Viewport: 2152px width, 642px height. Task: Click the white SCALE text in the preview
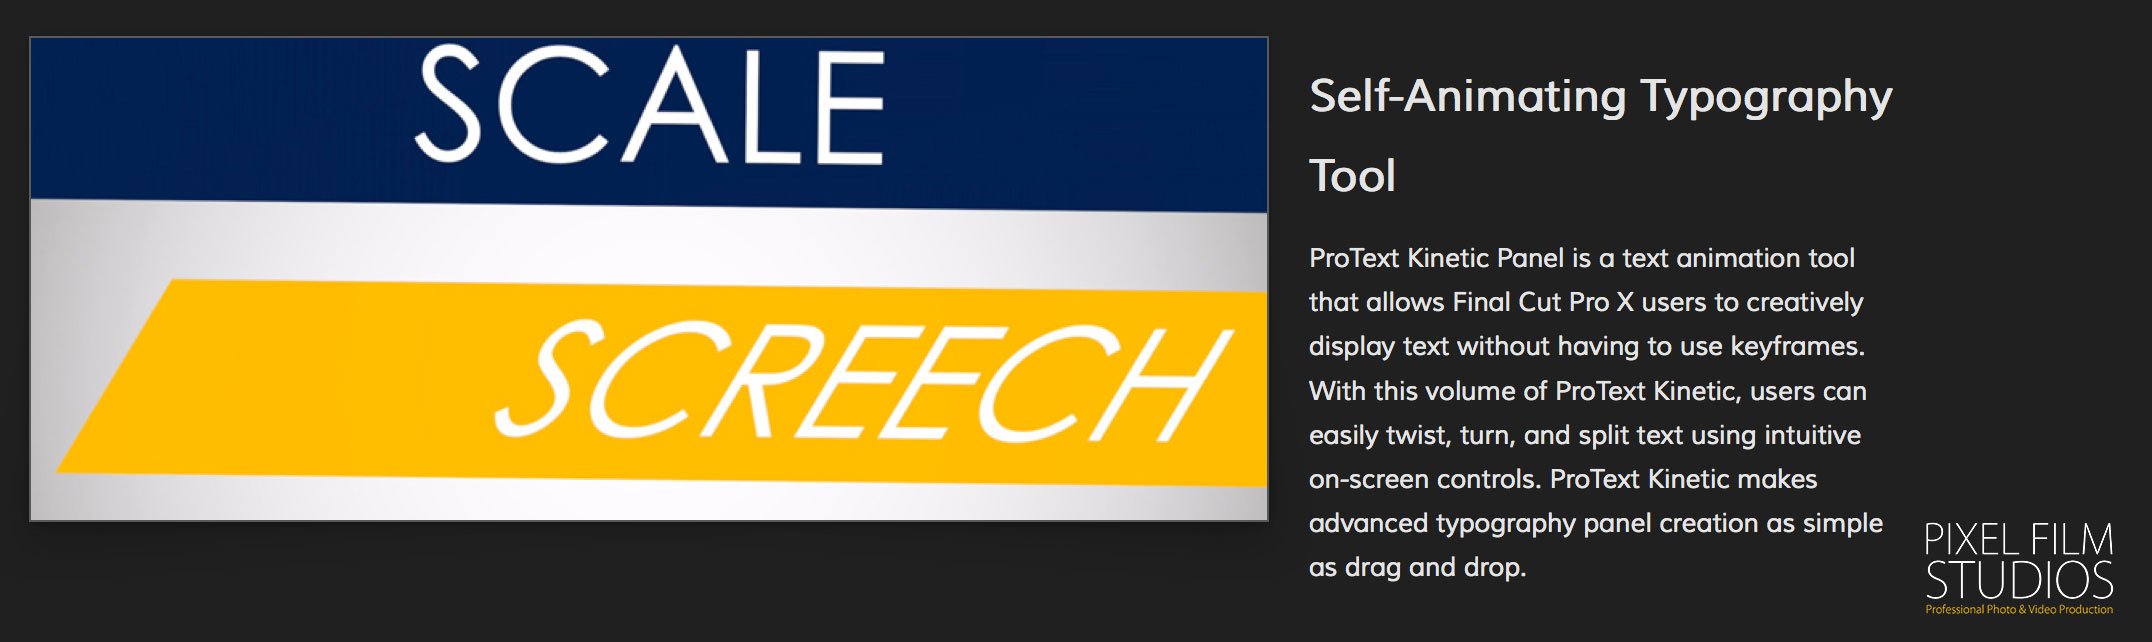pyautogui.click(x=650, y=105)
